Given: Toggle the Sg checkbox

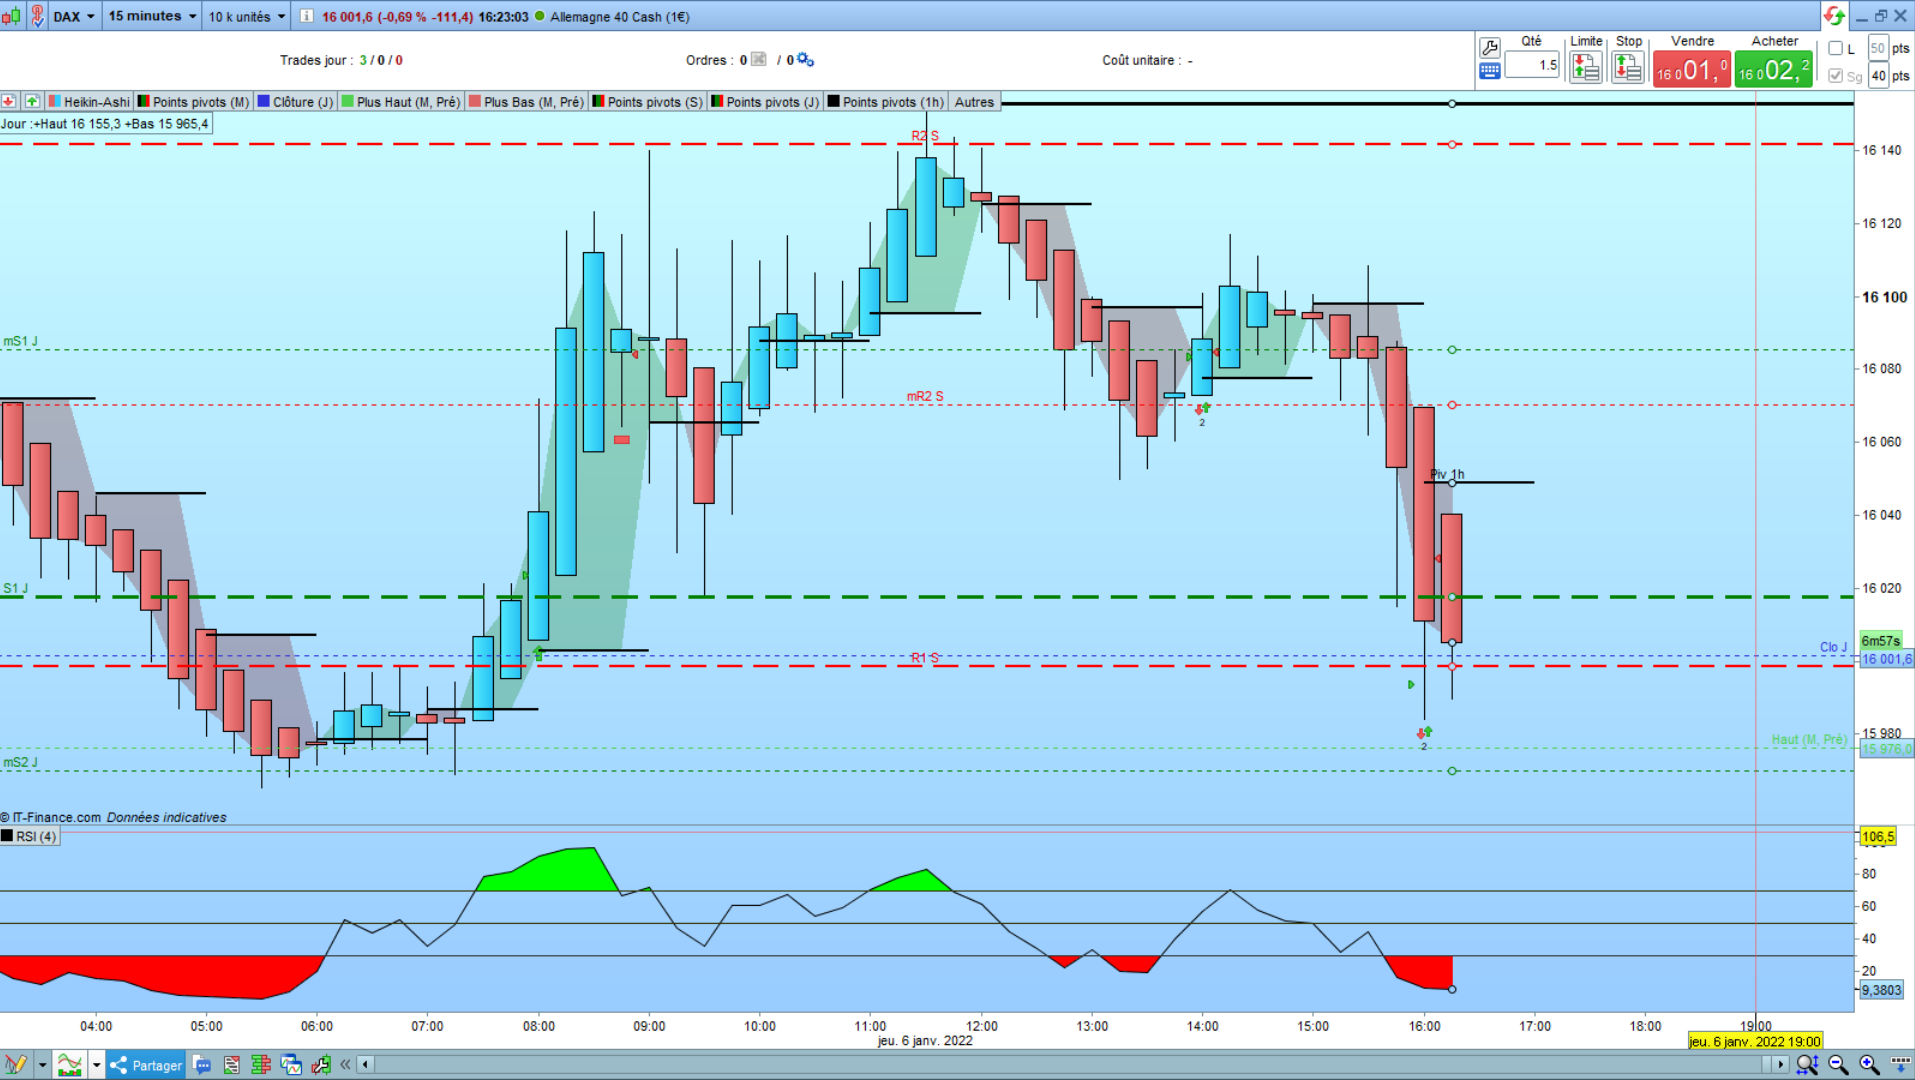Looking at the screenshot, I should pos(1835,75).
